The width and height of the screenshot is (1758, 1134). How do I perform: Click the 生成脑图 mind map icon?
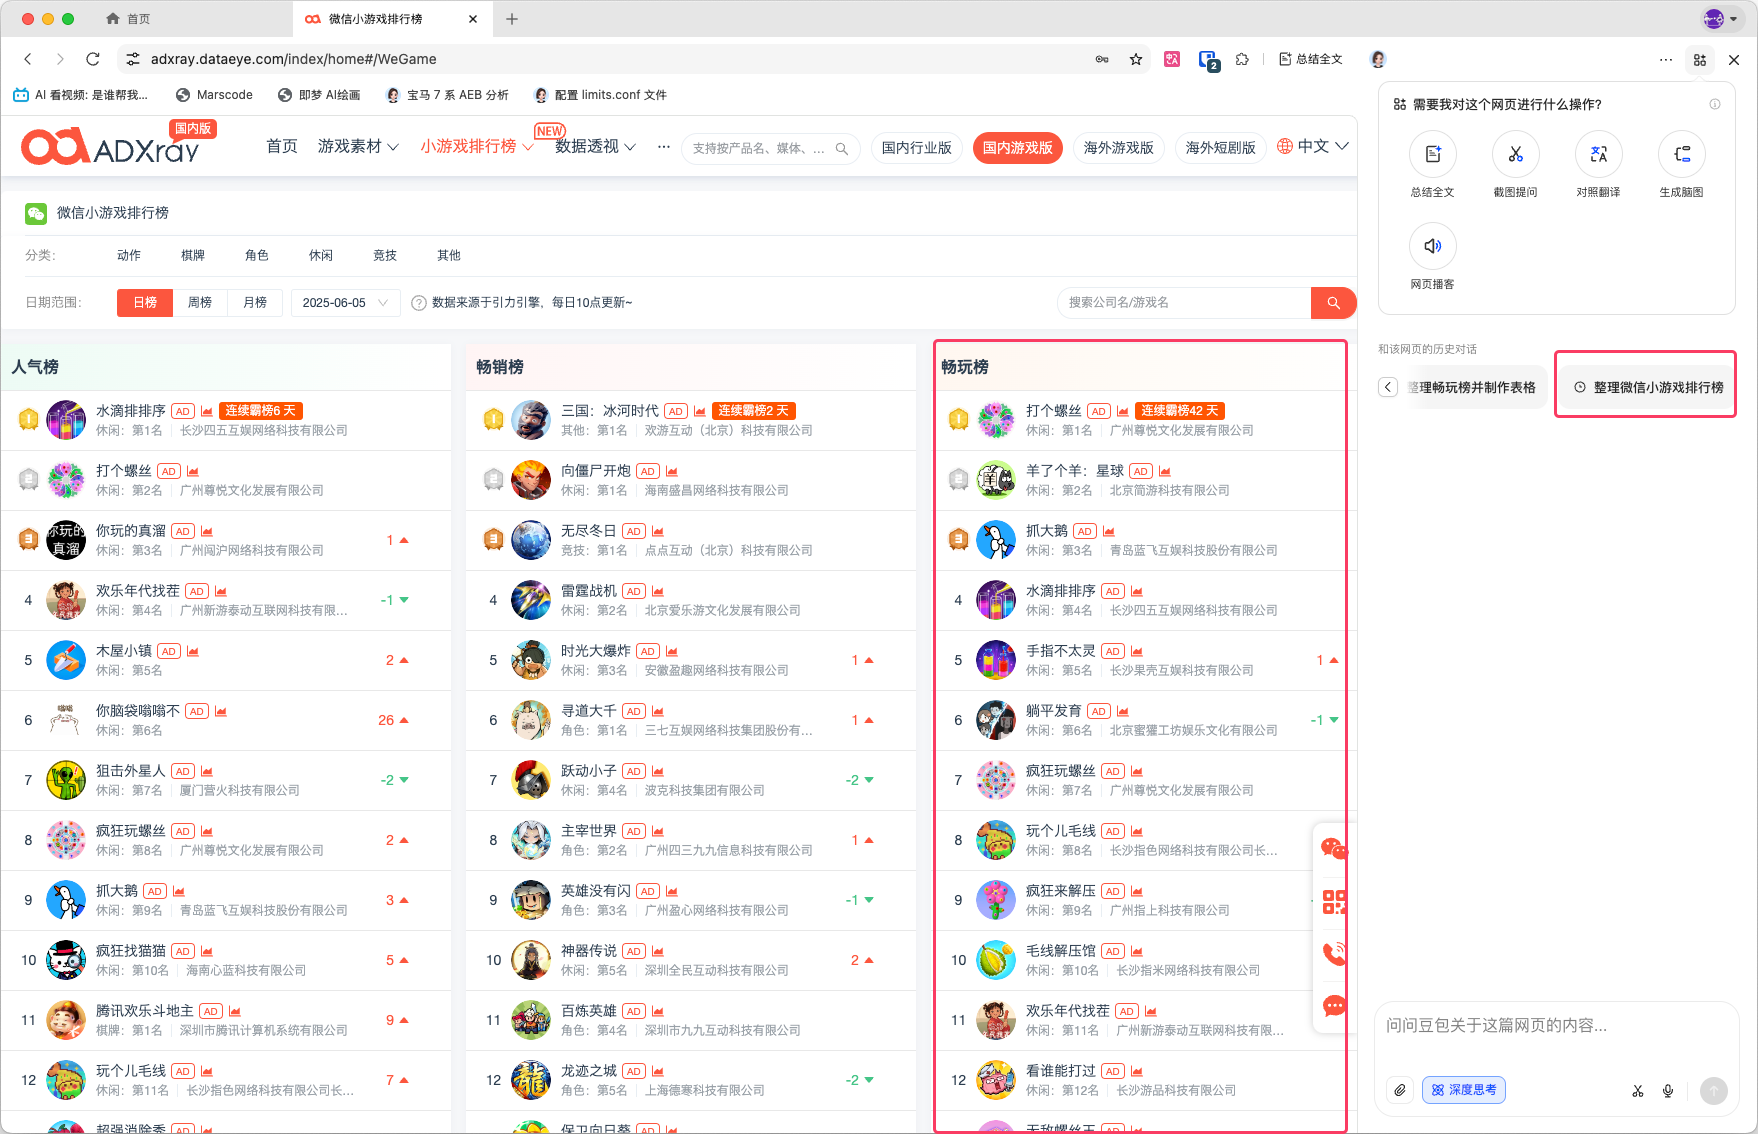point(1681,154)
